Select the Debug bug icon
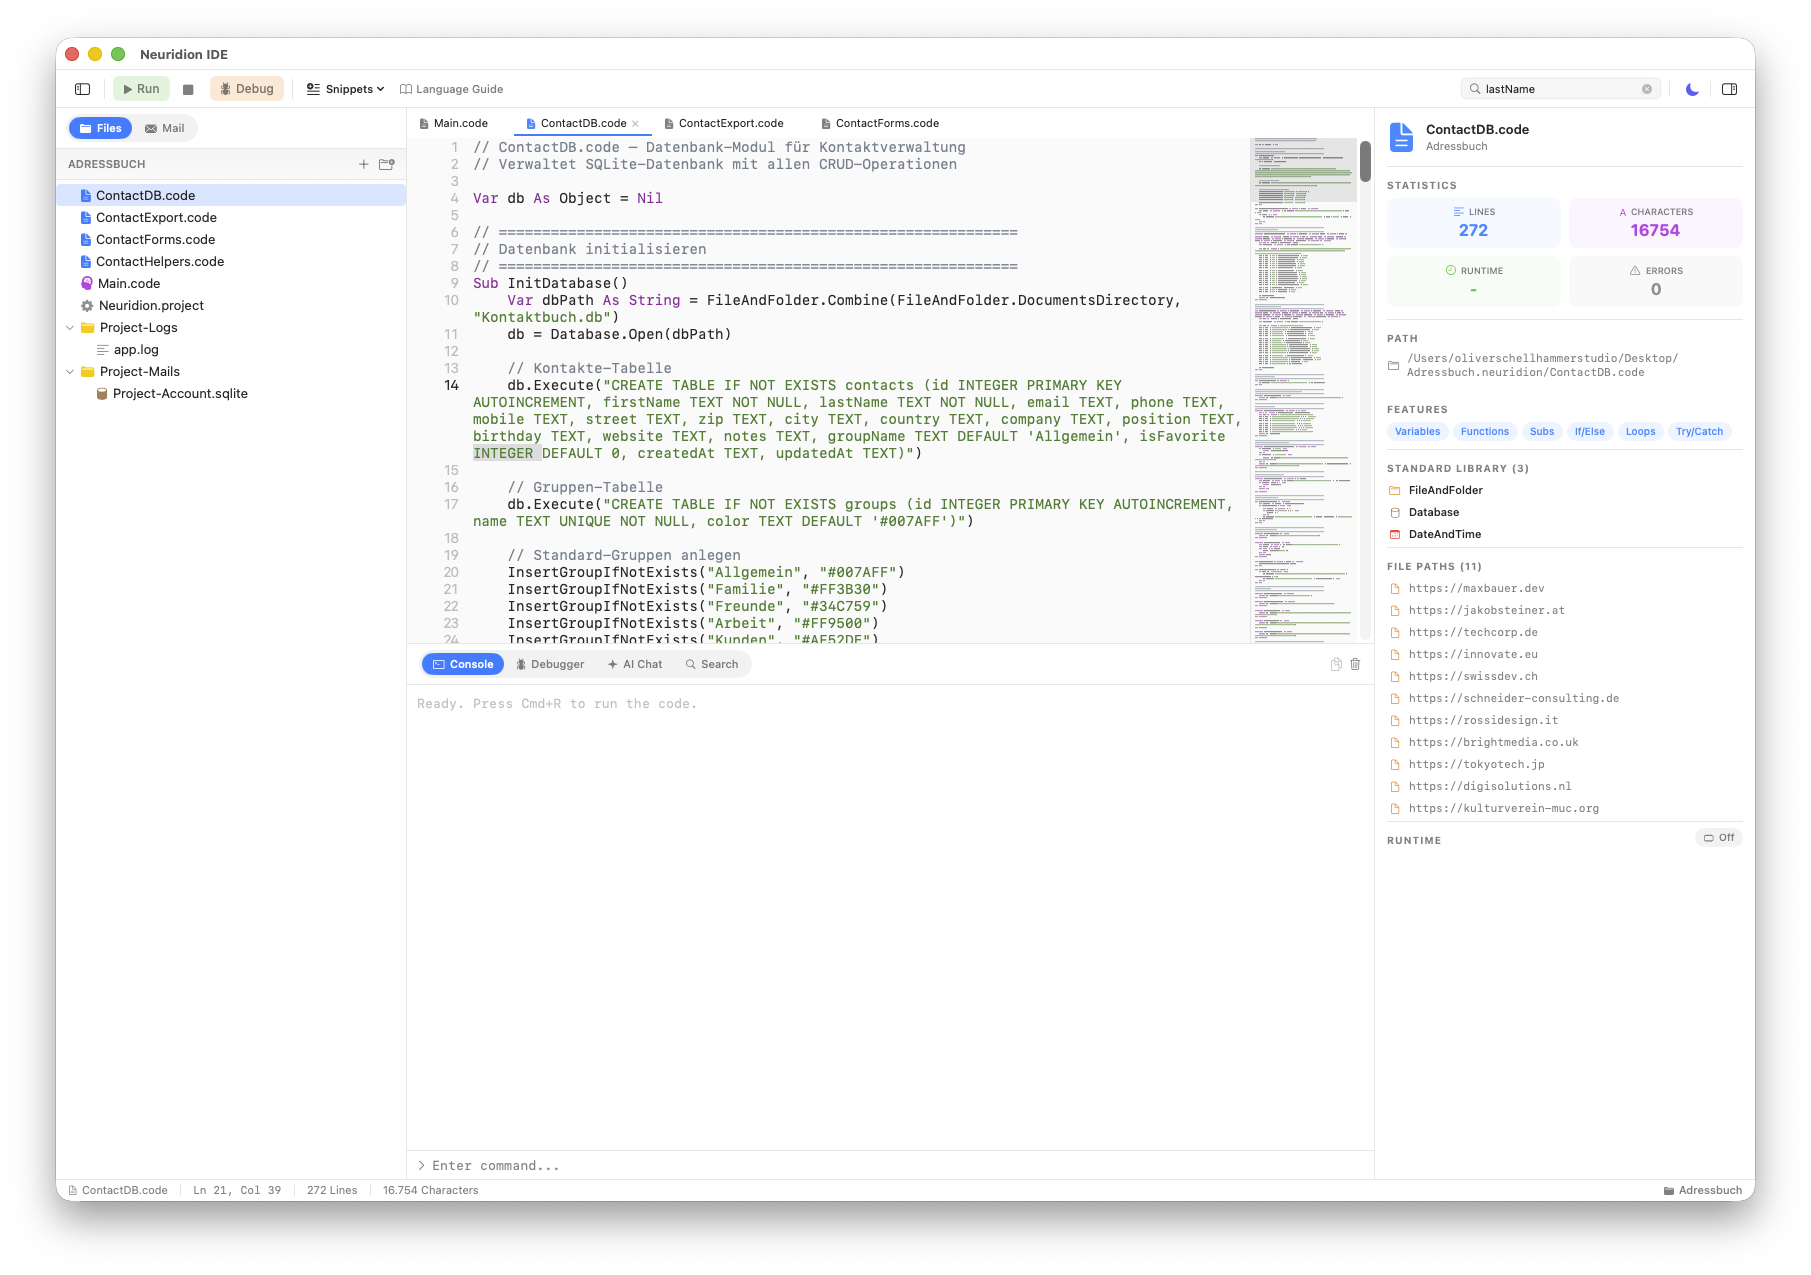Screen dimensions: 1811x1275 click(246, 88)
